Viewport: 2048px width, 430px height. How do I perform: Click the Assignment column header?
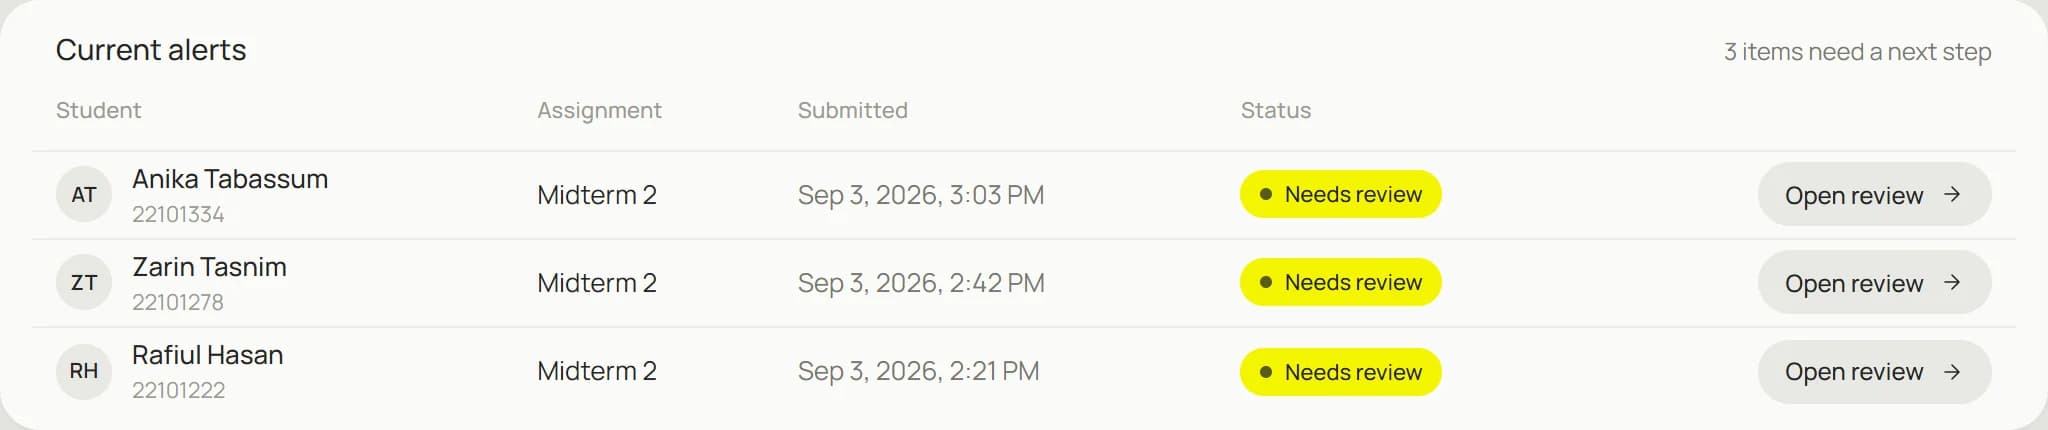pyautogui.click(x=599, y=111)
